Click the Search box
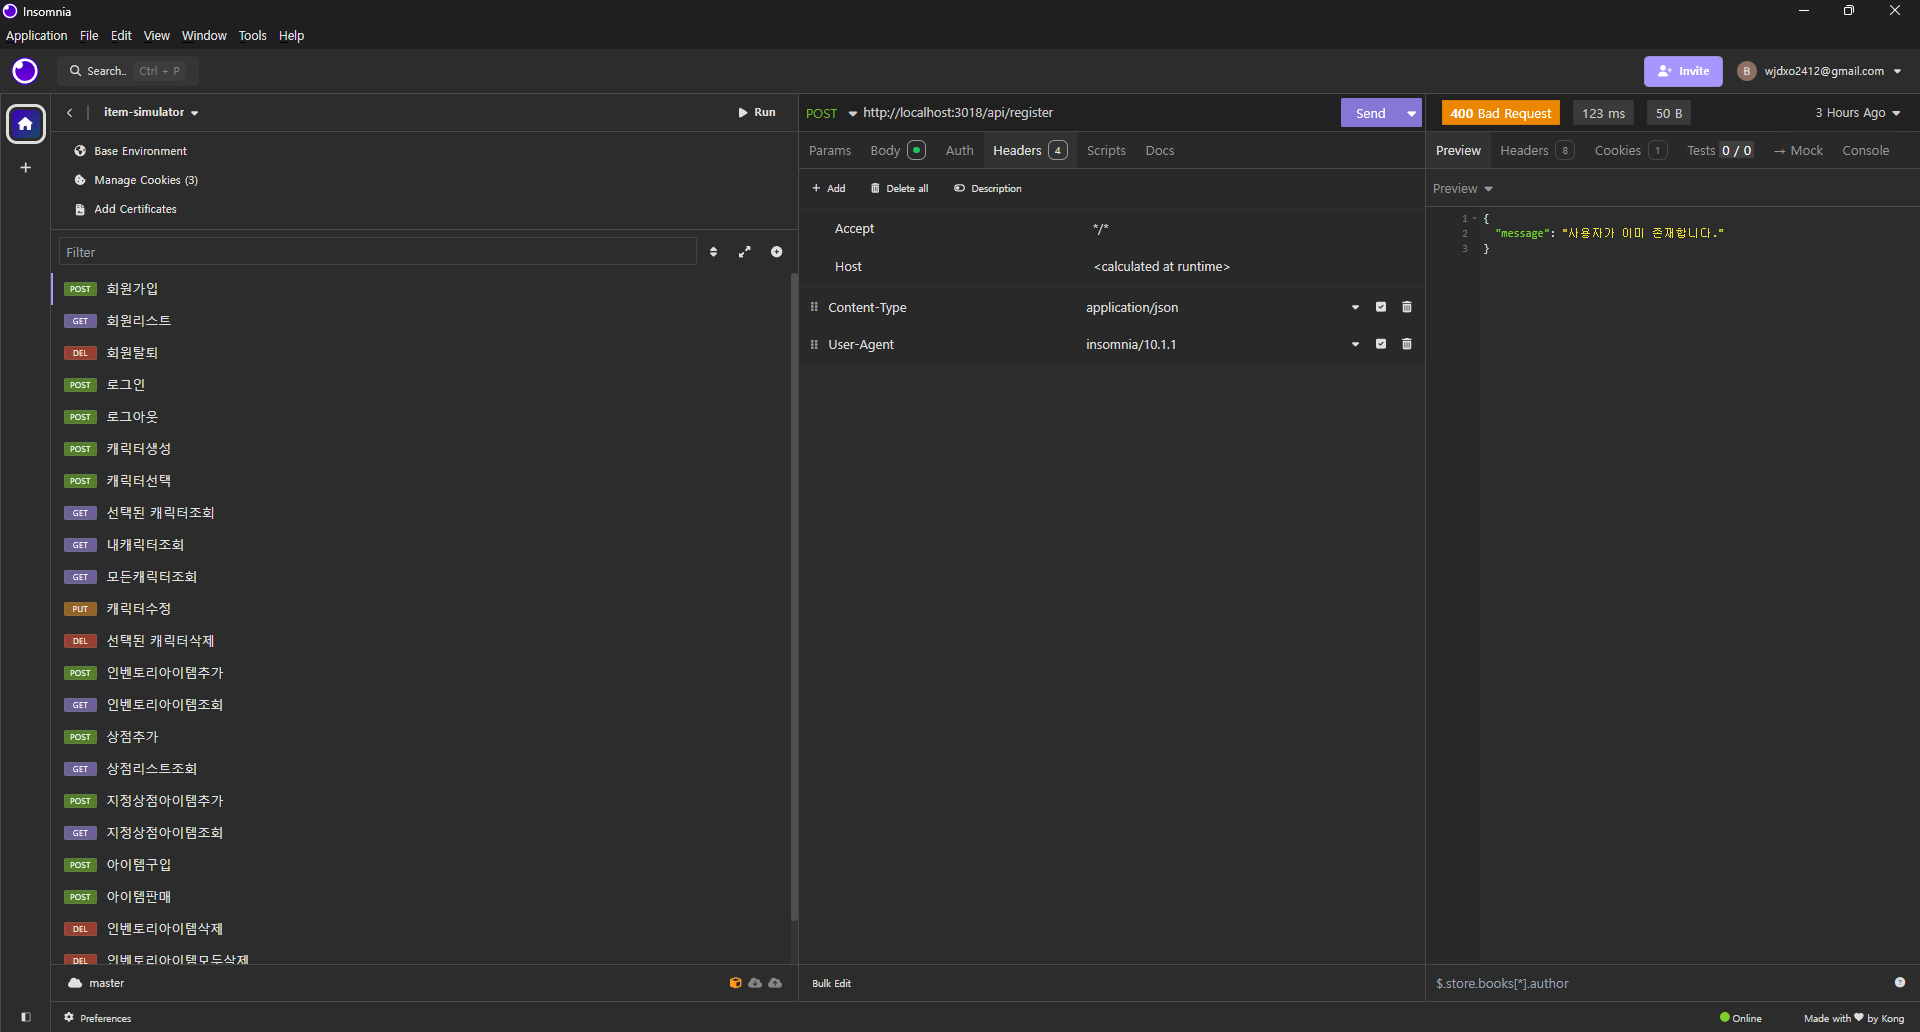Image resolution: width=1920 pixels, height=1032 pixels. tap(128, 71)
